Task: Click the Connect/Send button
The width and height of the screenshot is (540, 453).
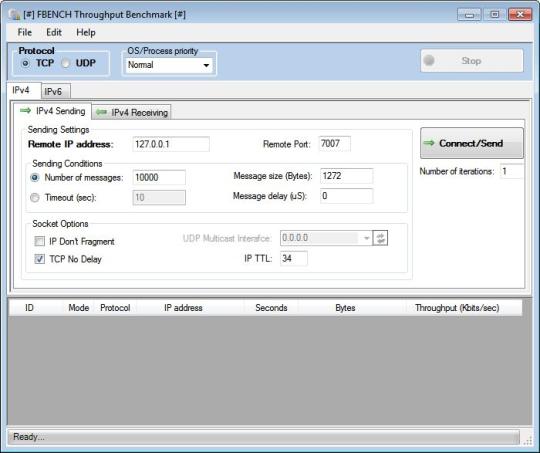Action: click(x=472, y=143)
